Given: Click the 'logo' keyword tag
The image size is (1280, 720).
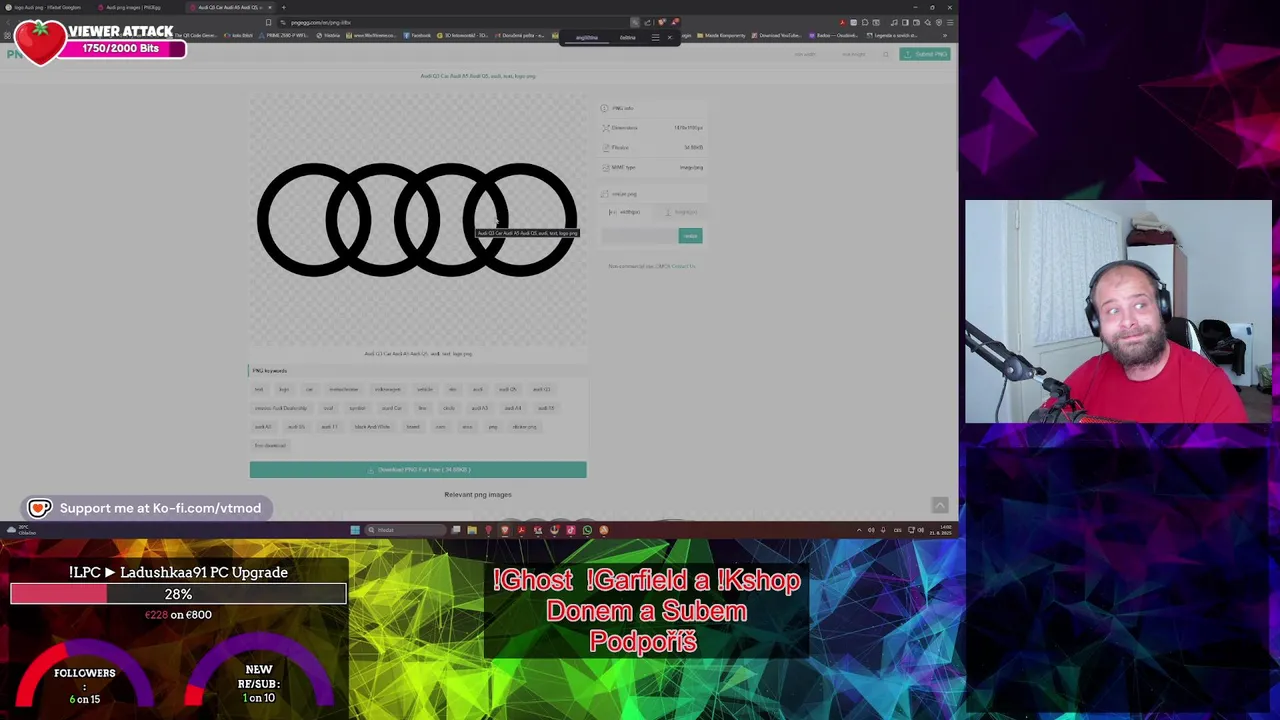Looking at the screenshot, I should [x=284, y=389].
